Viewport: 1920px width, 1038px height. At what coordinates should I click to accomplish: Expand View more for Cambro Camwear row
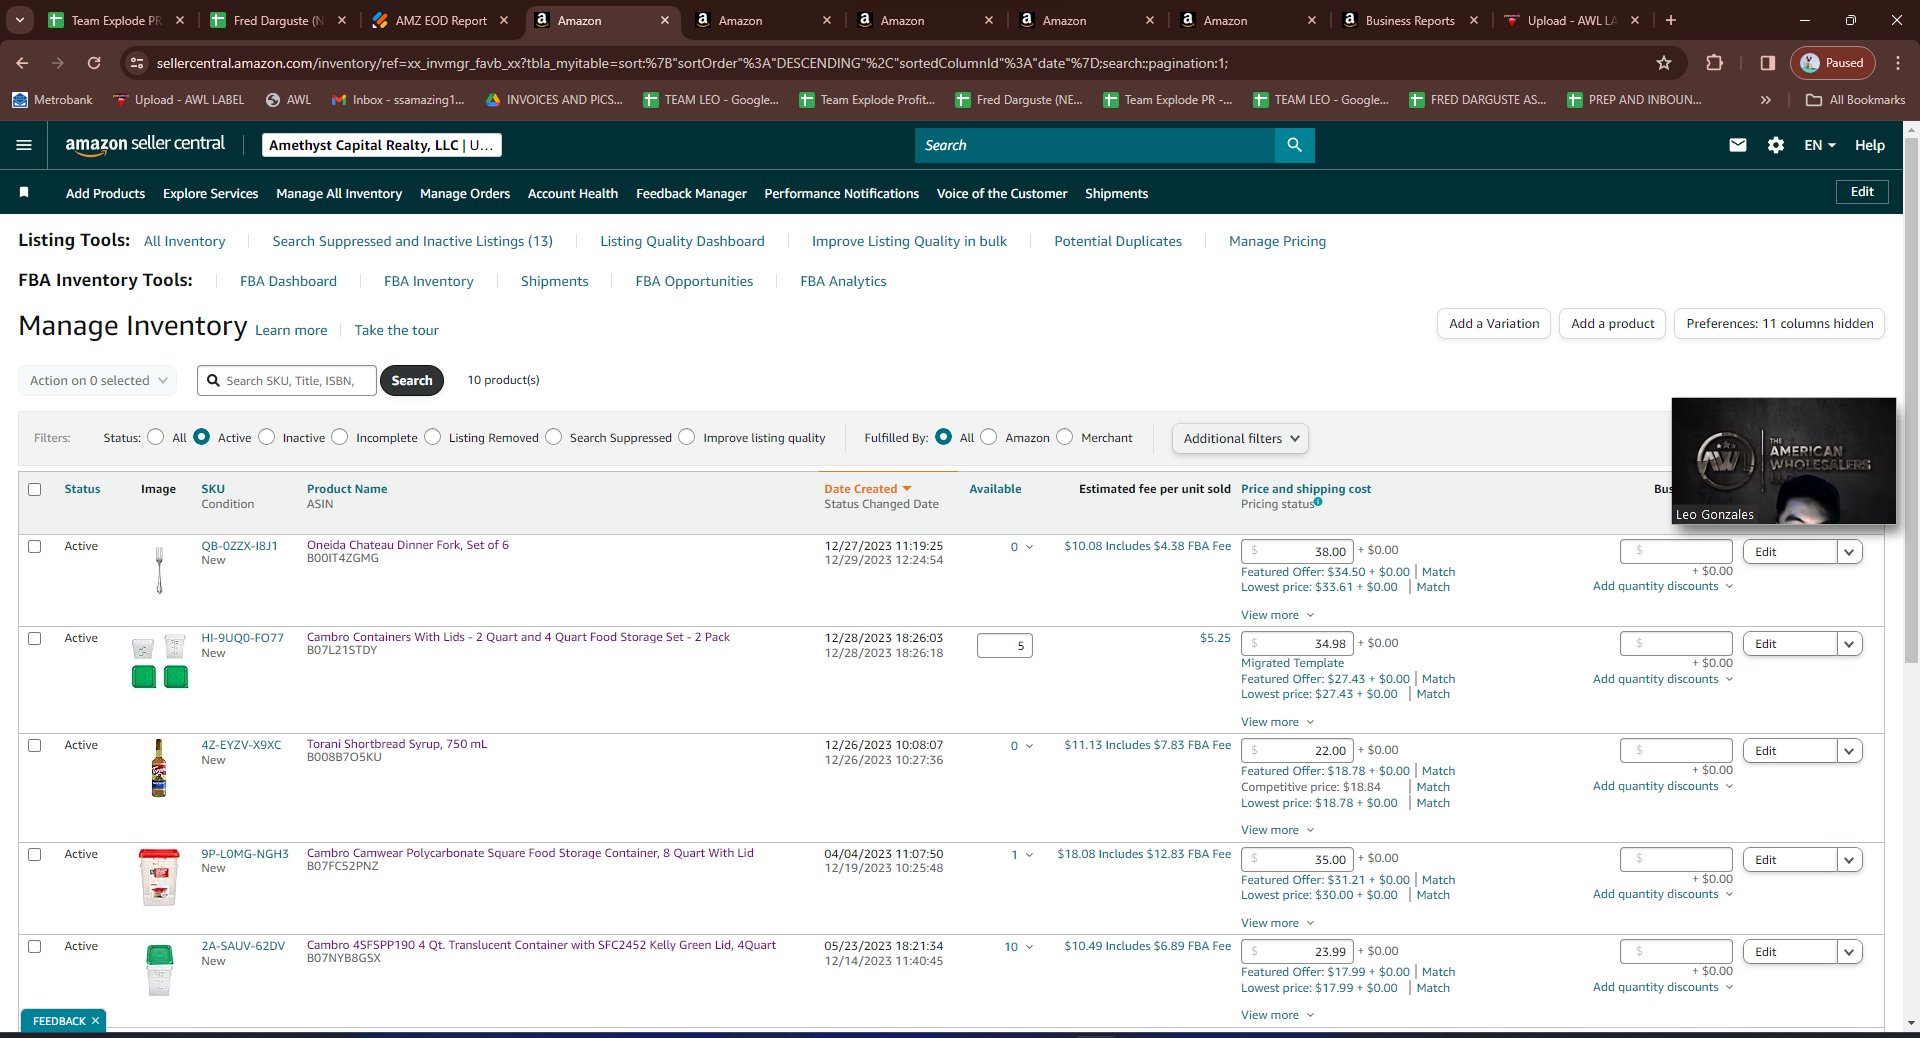(1278, 923)
